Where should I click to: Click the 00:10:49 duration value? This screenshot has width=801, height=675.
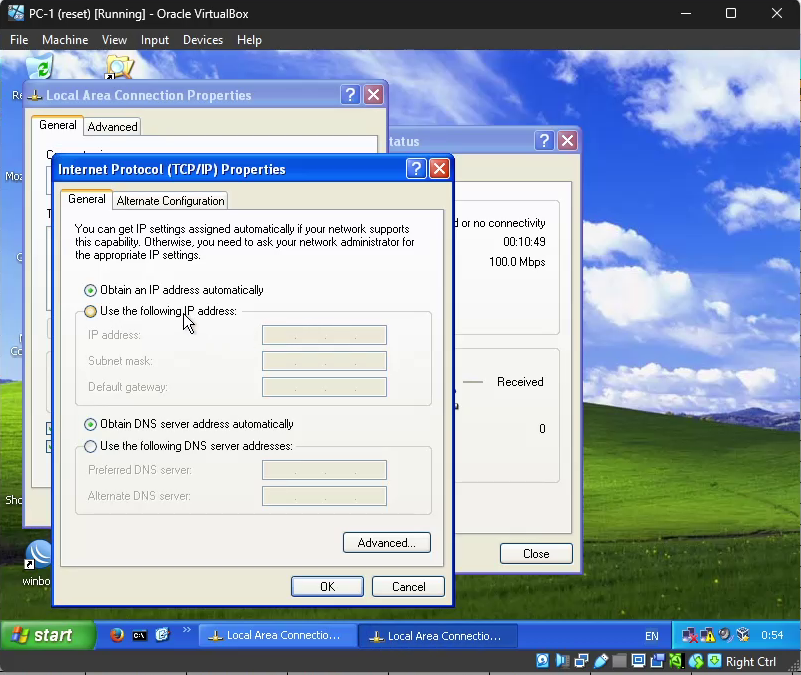pyautogui.click(x=524, y=242)
